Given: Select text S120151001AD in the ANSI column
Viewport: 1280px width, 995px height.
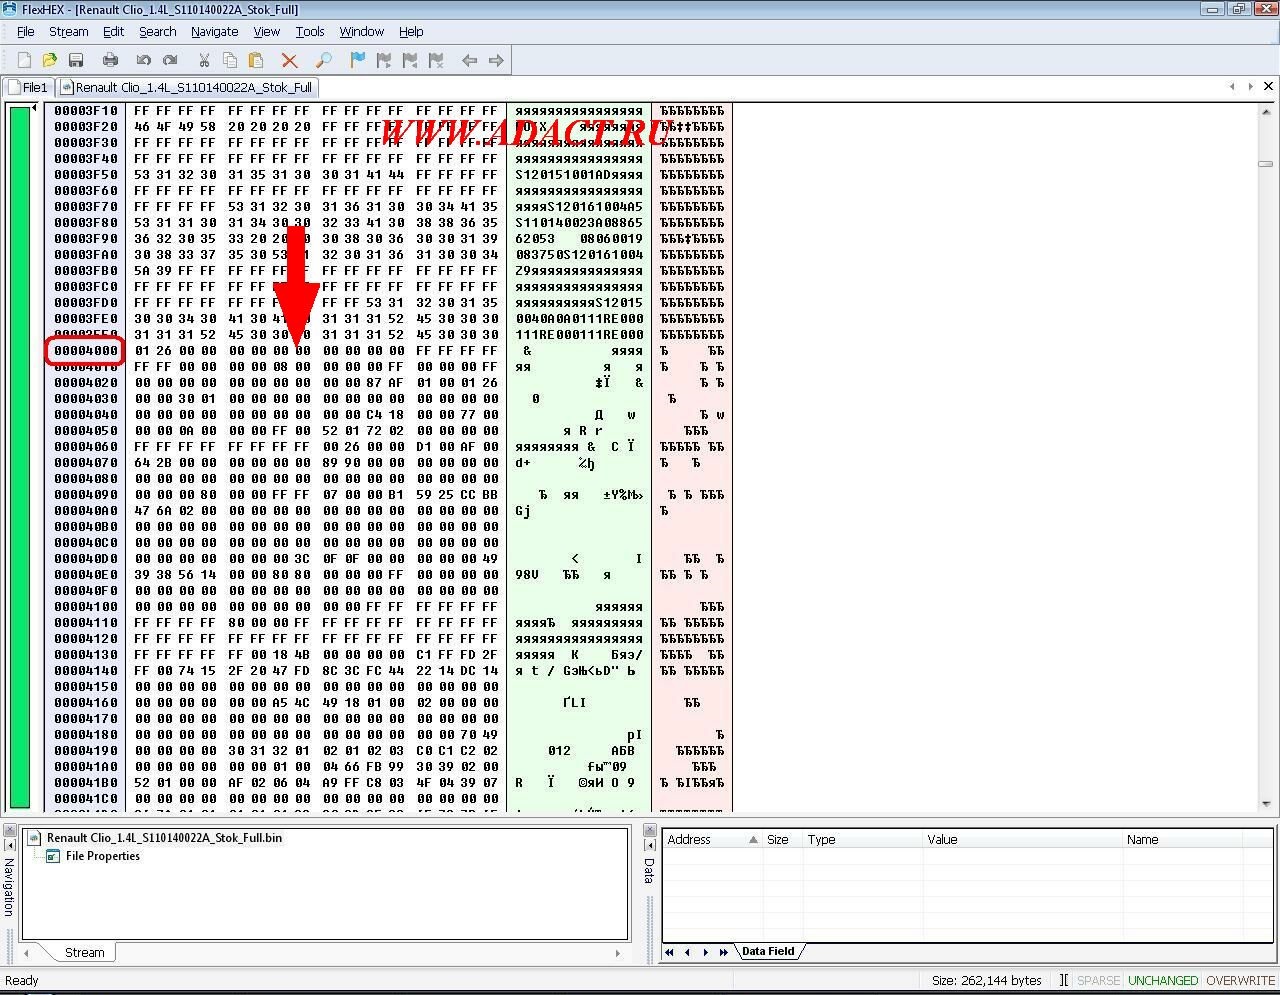Looking at the screenshot, I should coord(563,175).
